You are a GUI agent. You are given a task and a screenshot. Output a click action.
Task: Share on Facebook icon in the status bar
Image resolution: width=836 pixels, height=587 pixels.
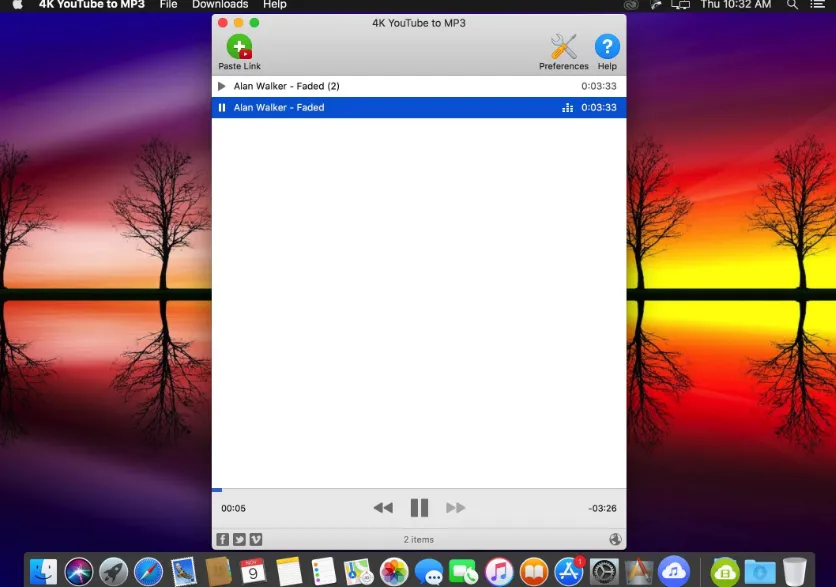[223, 540]
